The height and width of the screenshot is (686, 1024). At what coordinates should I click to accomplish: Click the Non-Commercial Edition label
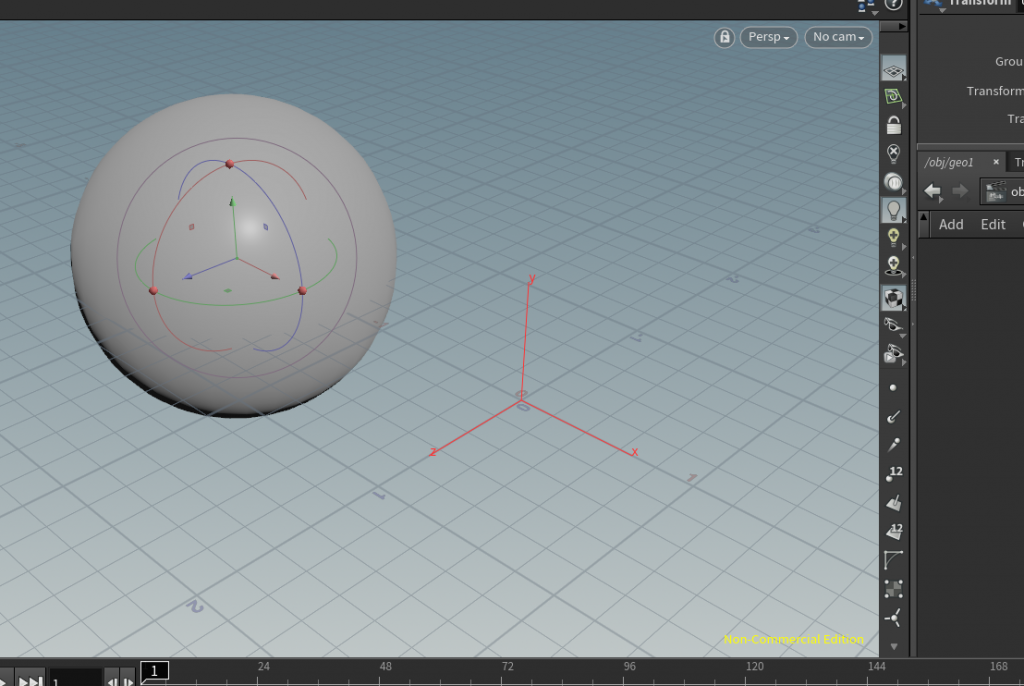793,640
